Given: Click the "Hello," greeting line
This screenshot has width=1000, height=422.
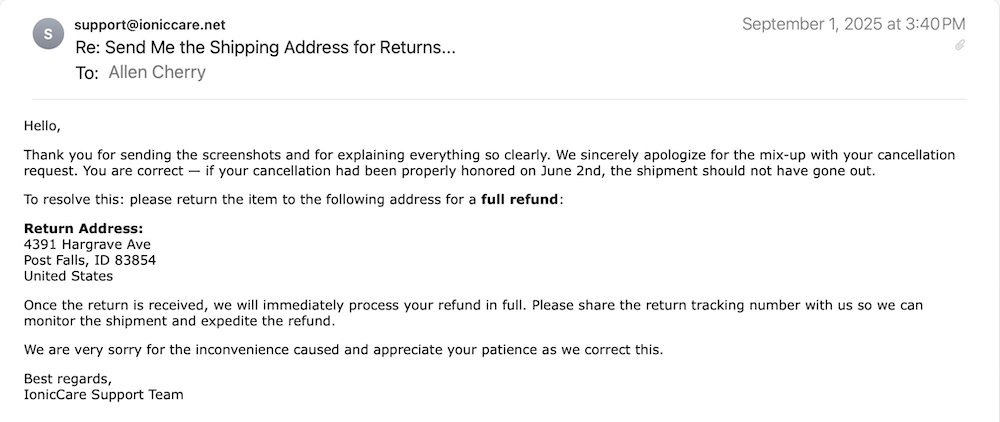Looking at the screenshot, I should pyautogui.click(x=43, y=127).
